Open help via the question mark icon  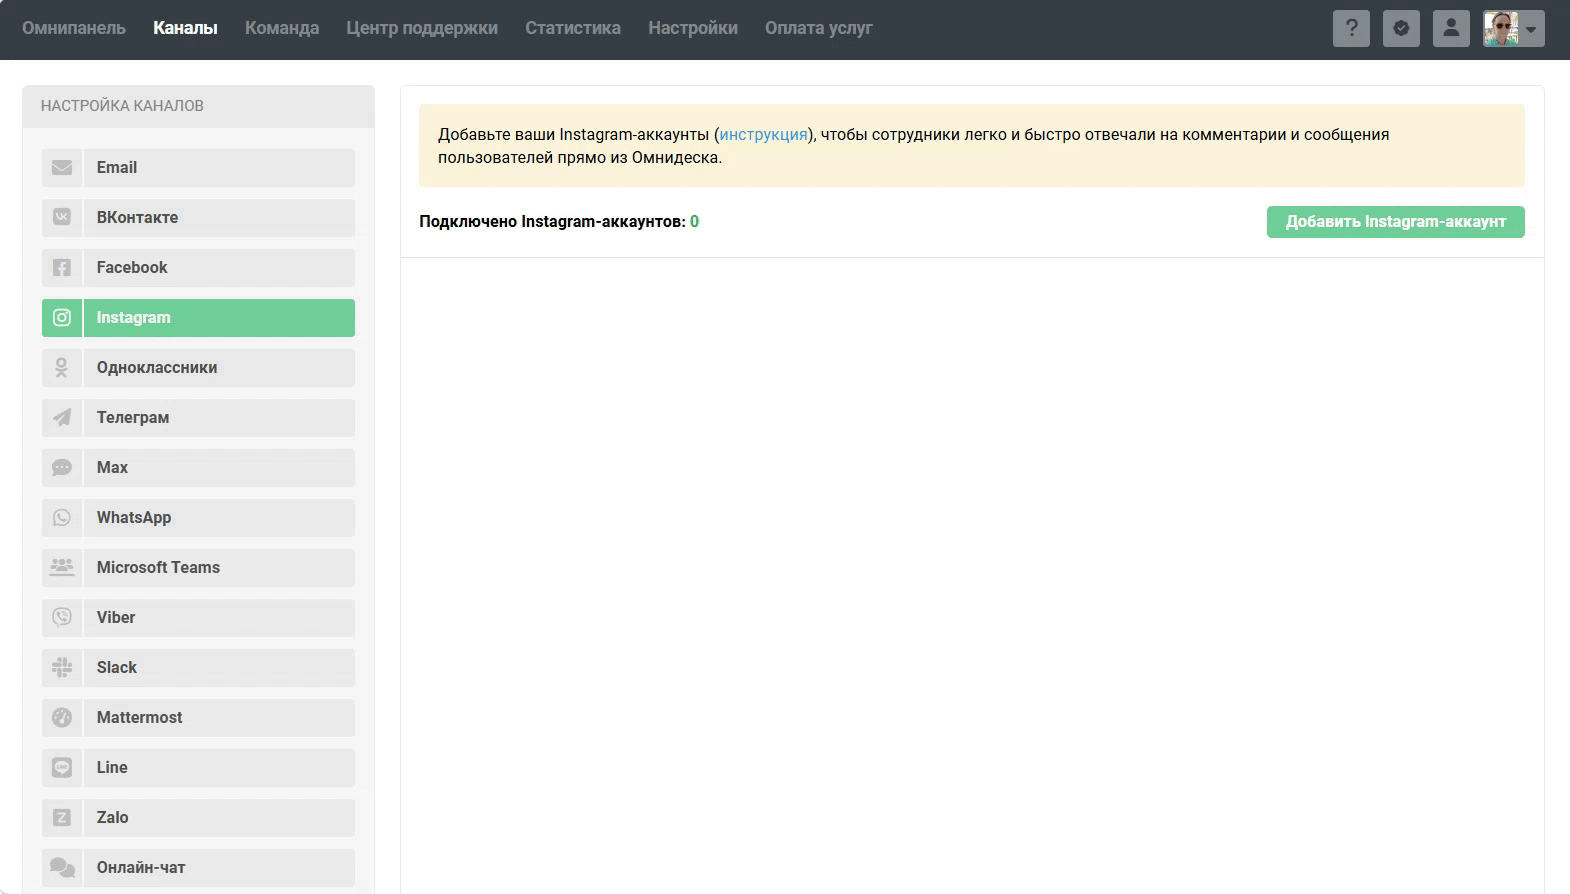pos(1351,28)
